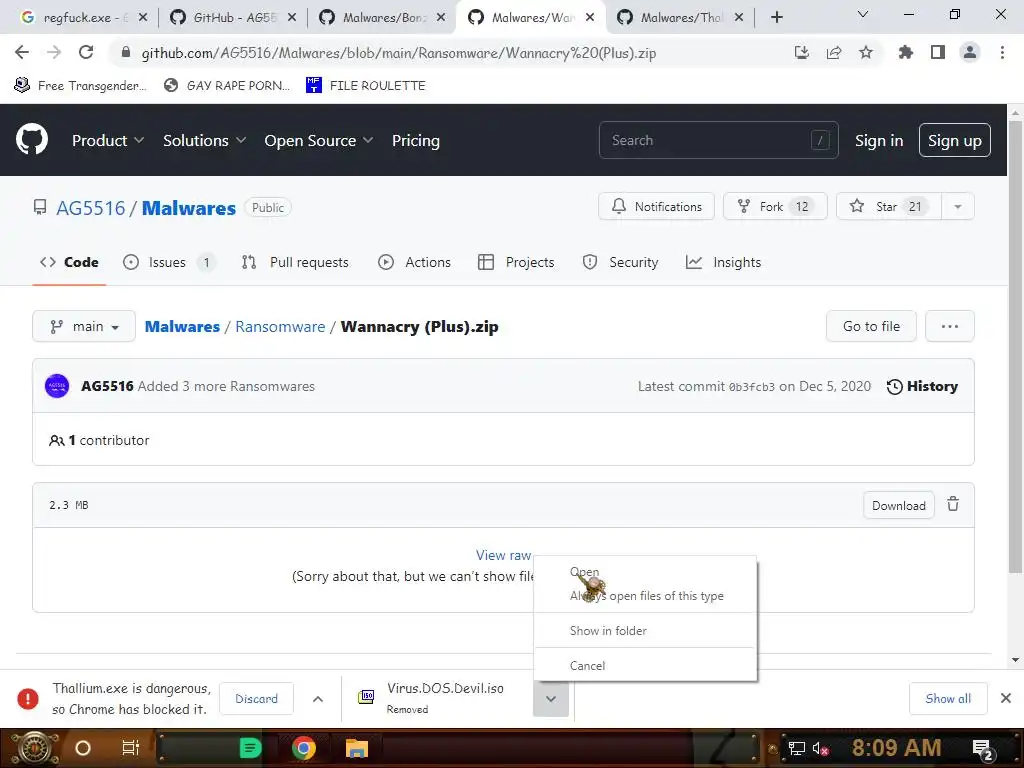
Task: Open the main branch selector
Action: 84,326
